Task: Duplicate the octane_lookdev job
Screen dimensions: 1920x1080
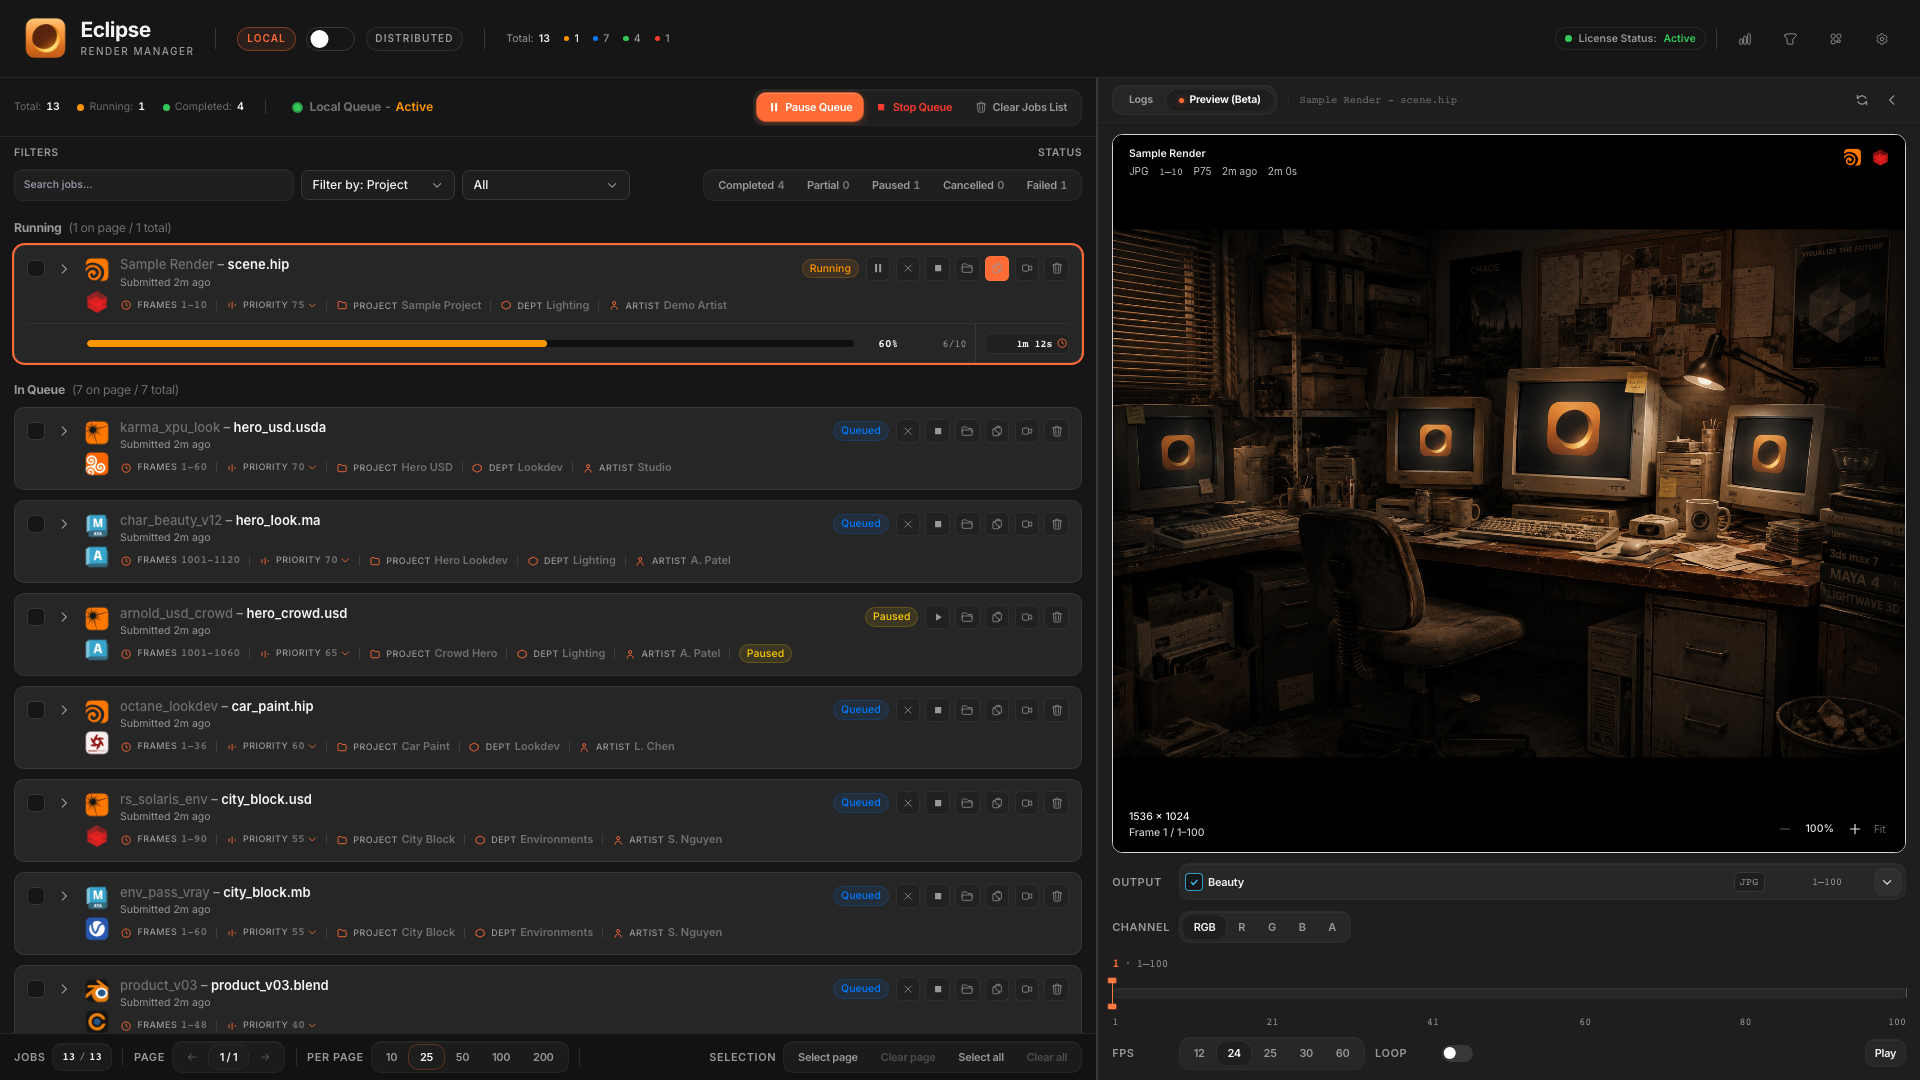Action: click(997, 710)
